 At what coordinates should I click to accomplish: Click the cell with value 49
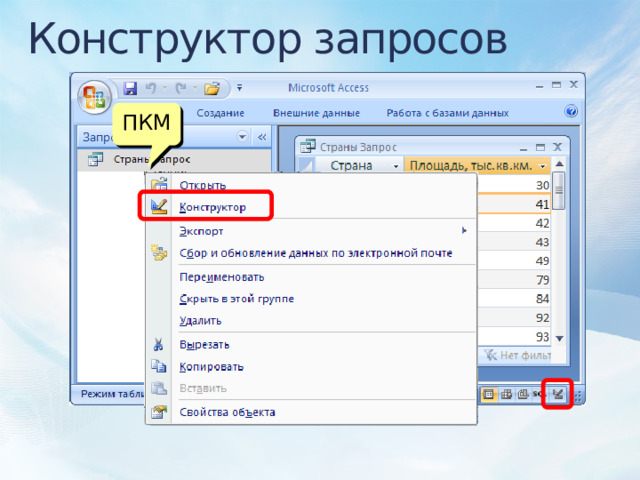513,261
